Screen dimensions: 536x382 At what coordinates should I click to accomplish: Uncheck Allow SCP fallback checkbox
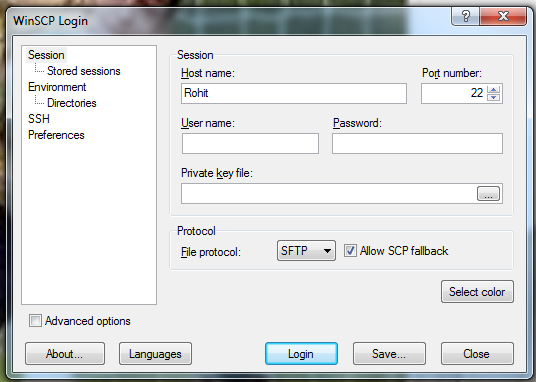coord(350,251)
